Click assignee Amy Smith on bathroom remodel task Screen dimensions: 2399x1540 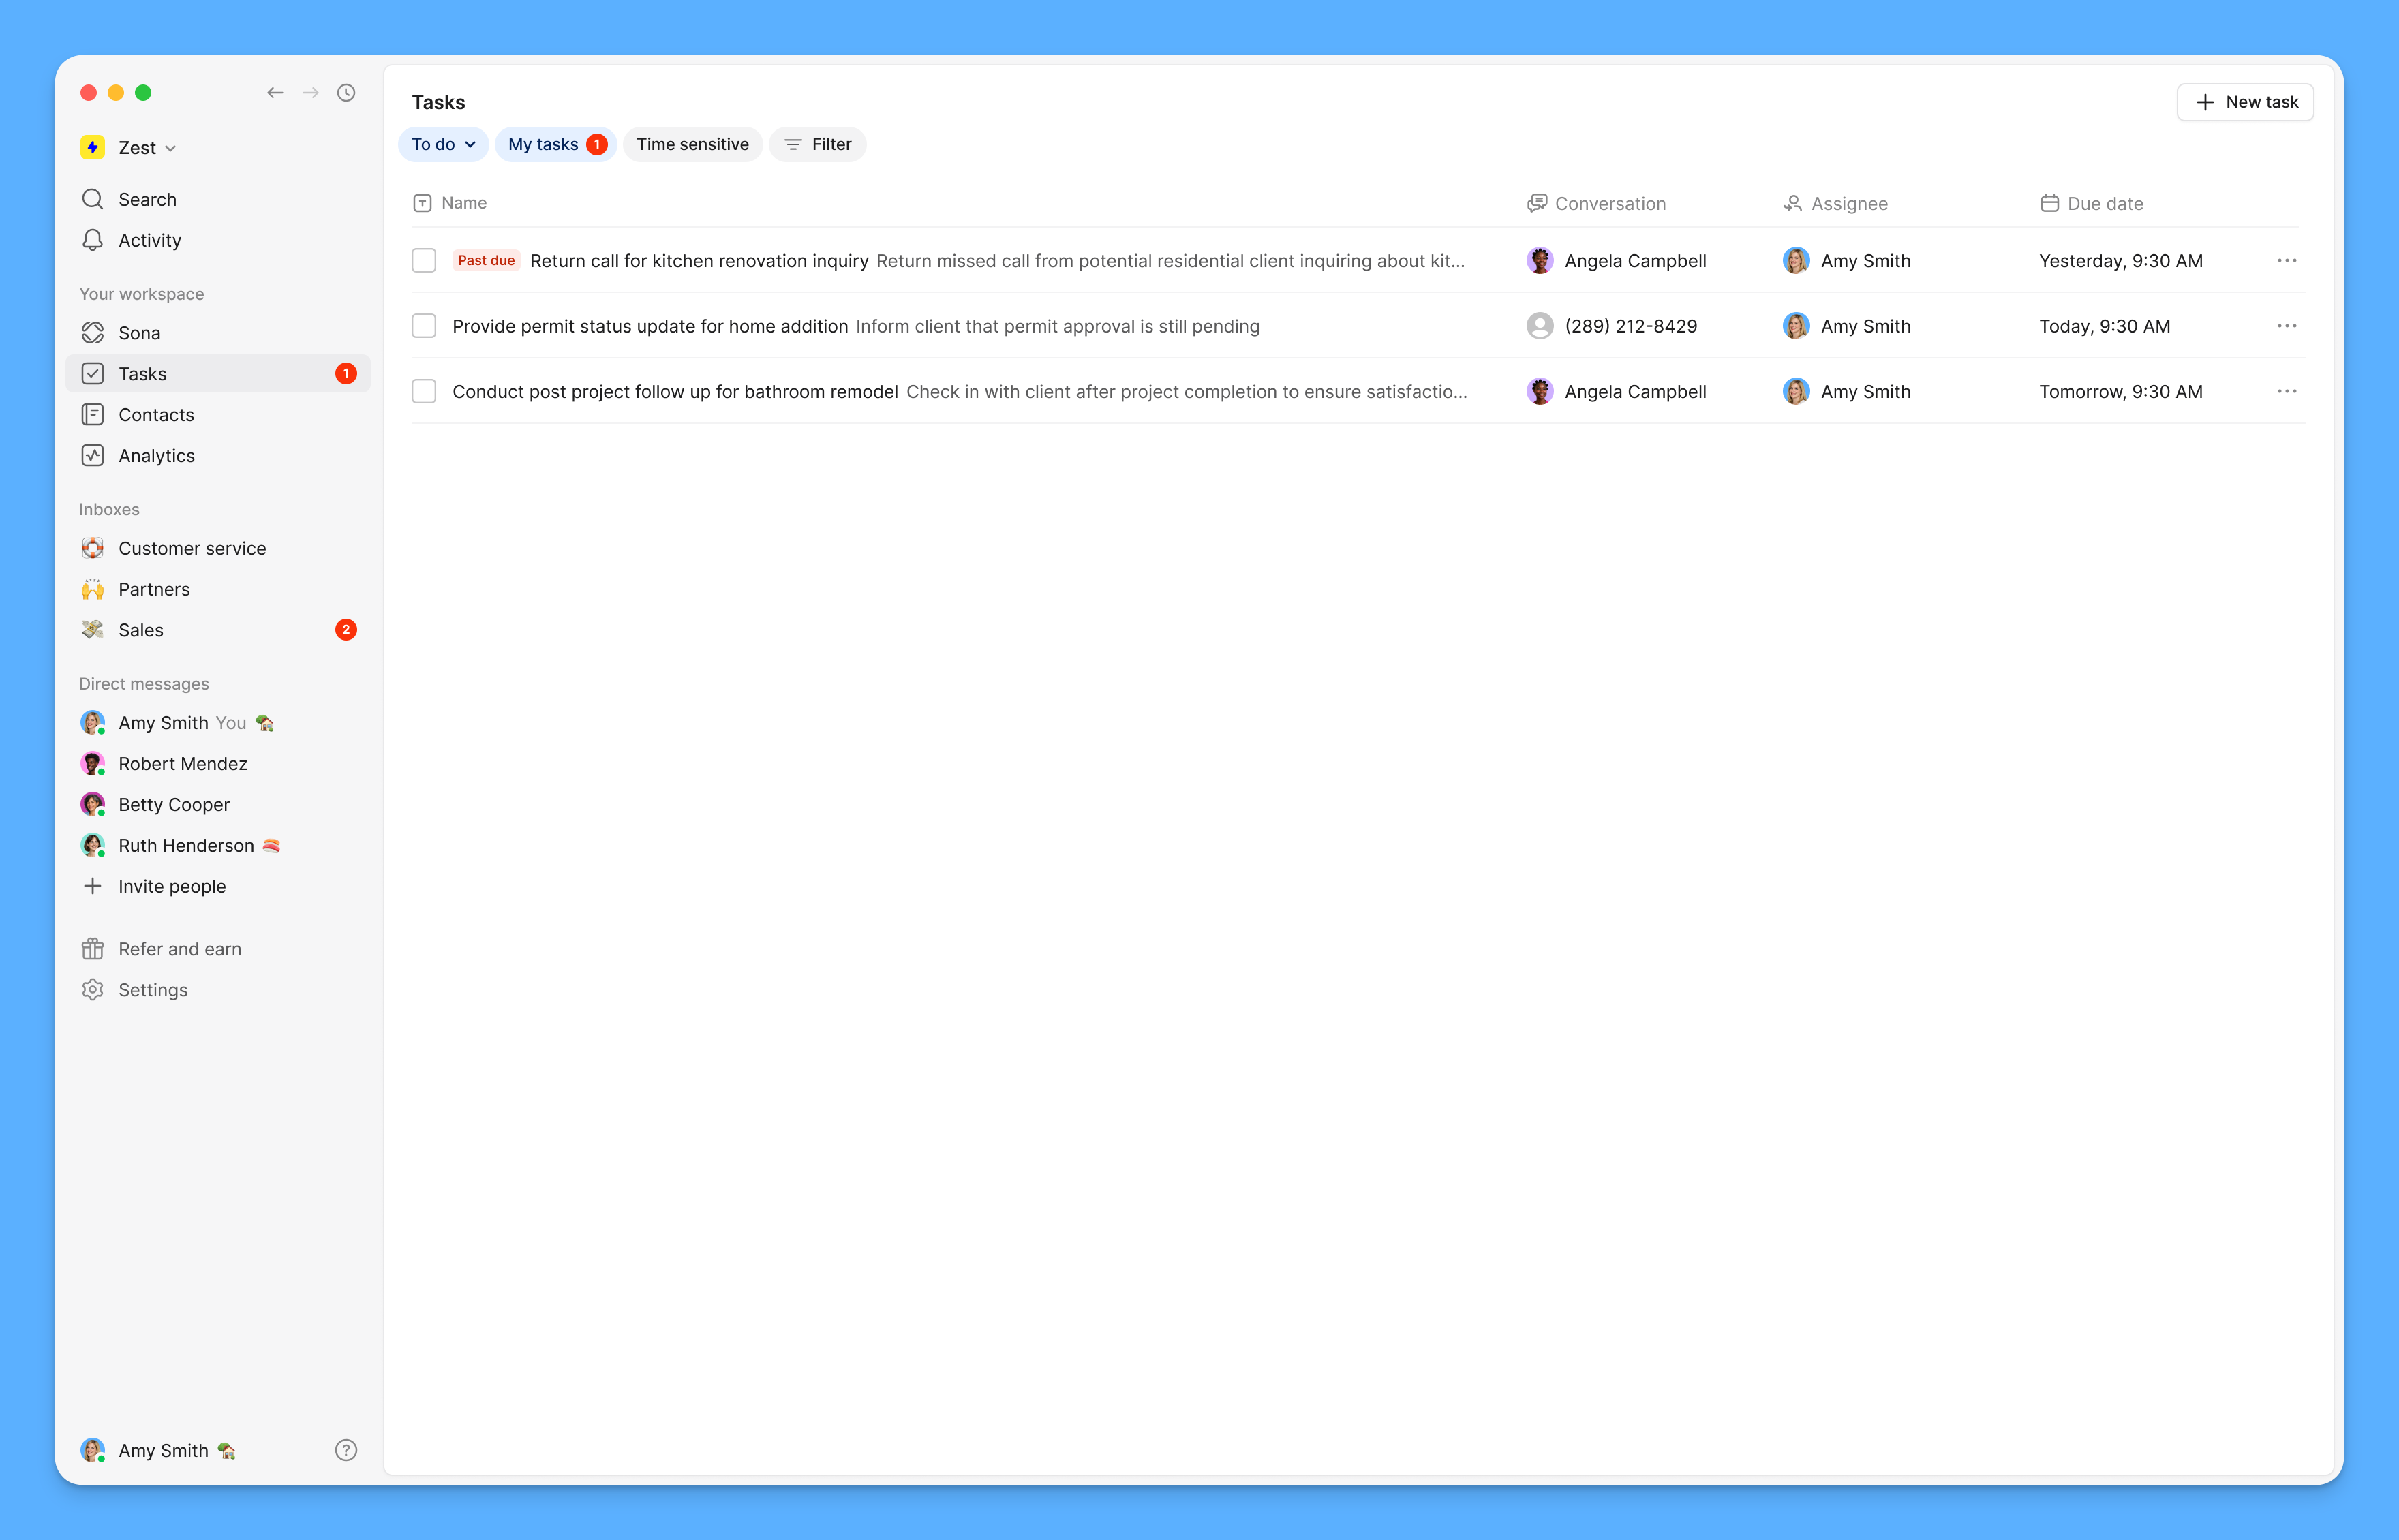click(x=1847, y=392)
